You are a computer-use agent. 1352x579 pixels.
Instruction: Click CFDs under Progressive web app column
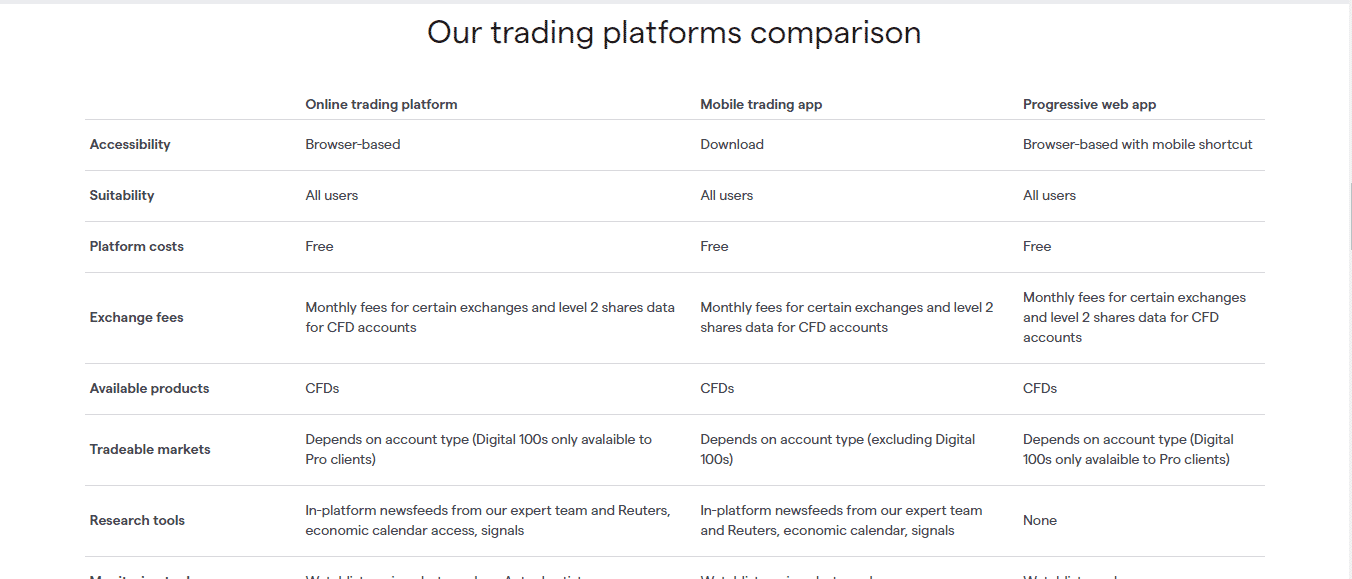[x=1040, y=388]
